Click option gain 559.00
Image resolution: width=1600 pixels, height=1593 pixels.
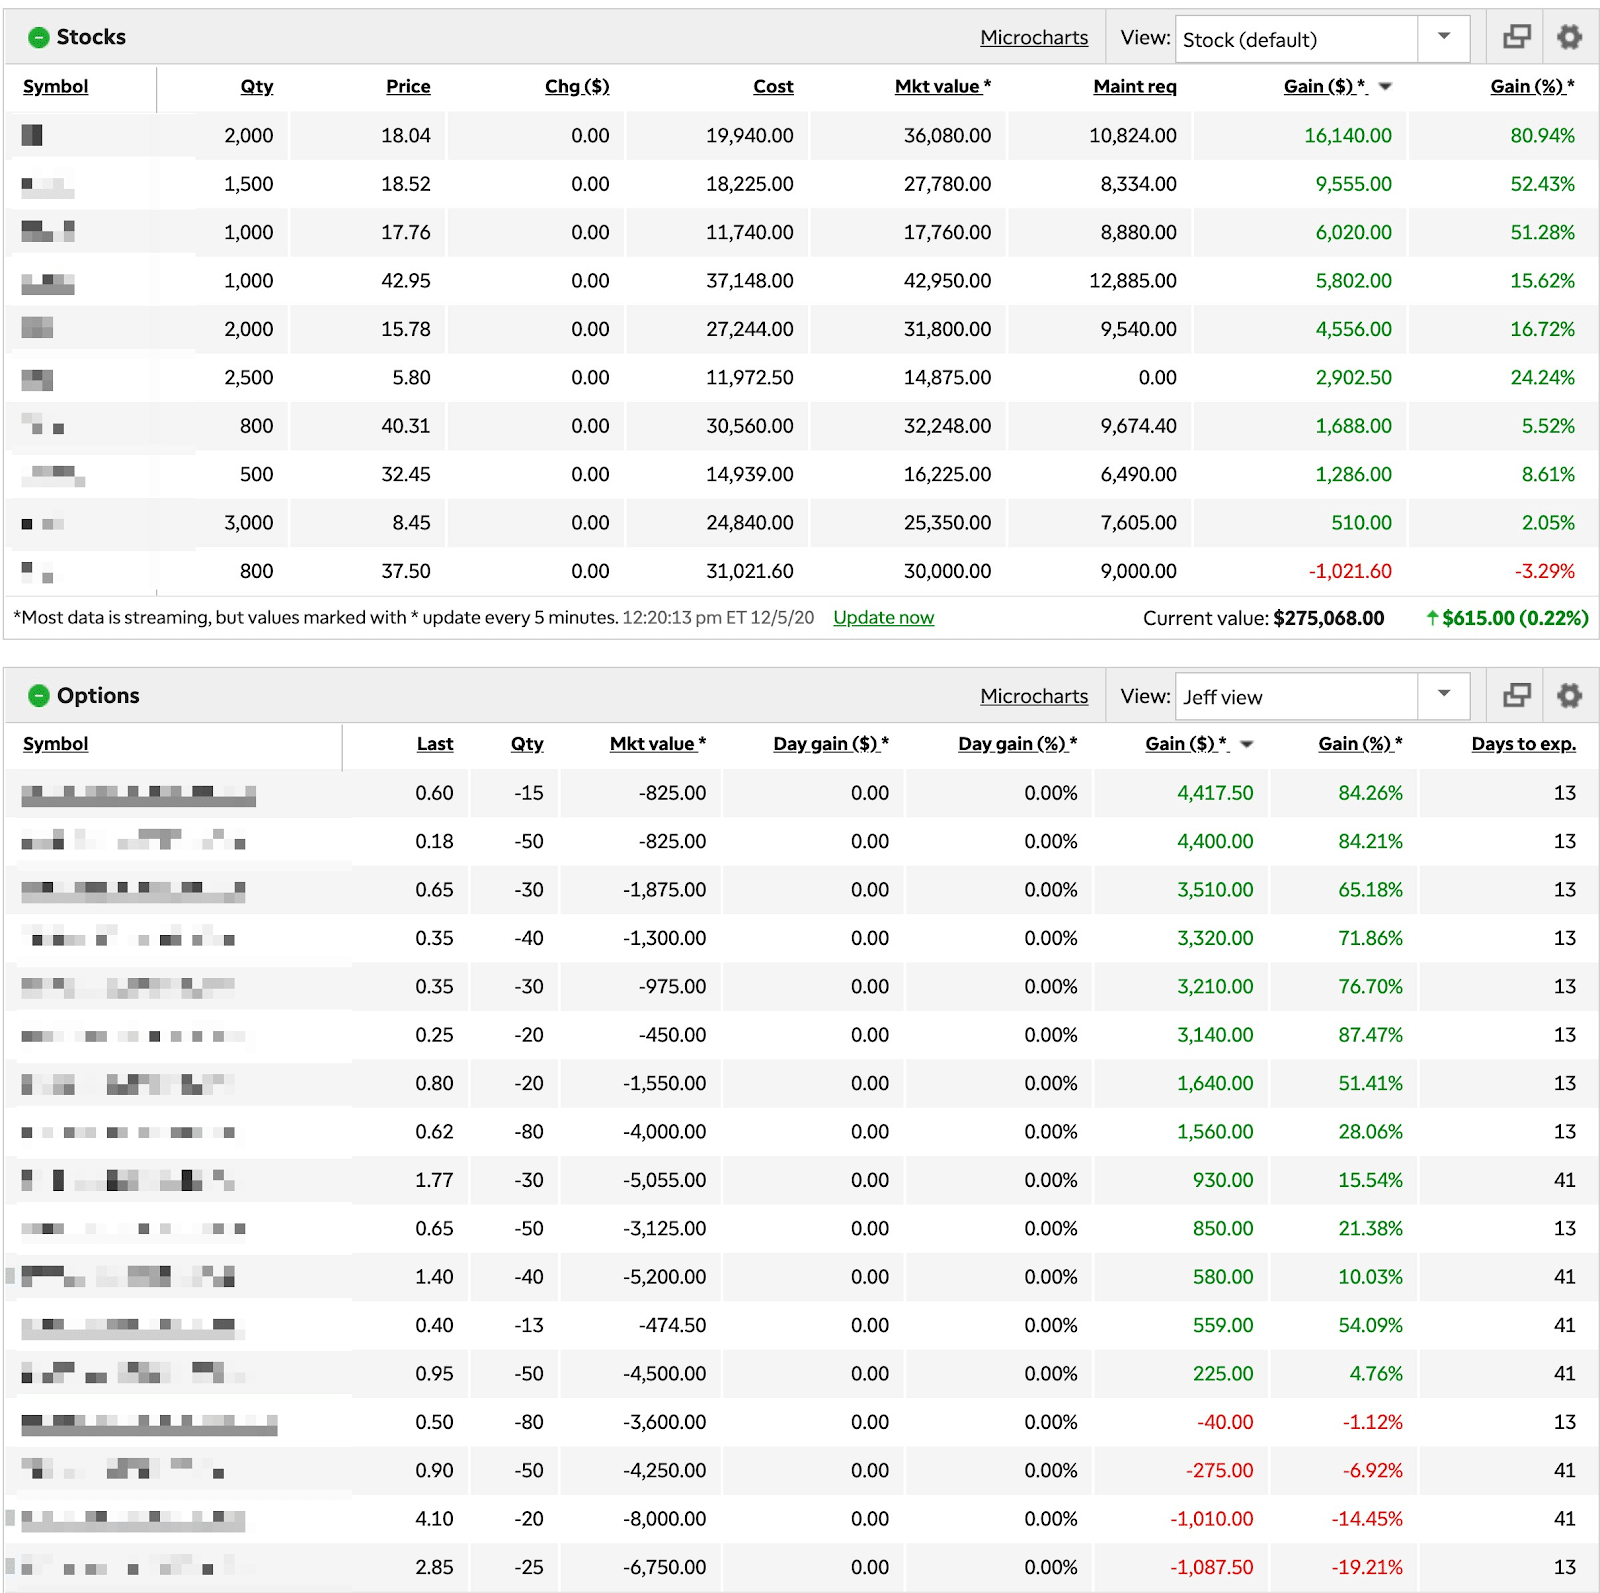(x=1222, y=1325)
